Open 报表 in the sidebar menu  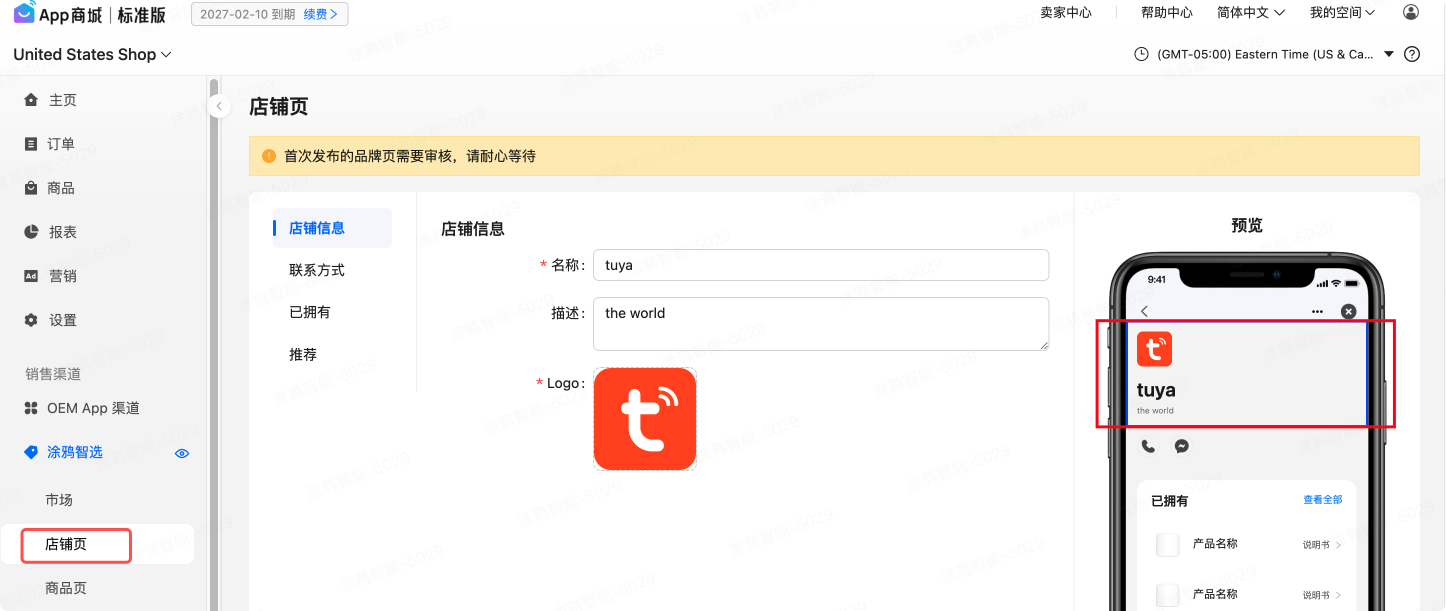(x=63, y=232)
